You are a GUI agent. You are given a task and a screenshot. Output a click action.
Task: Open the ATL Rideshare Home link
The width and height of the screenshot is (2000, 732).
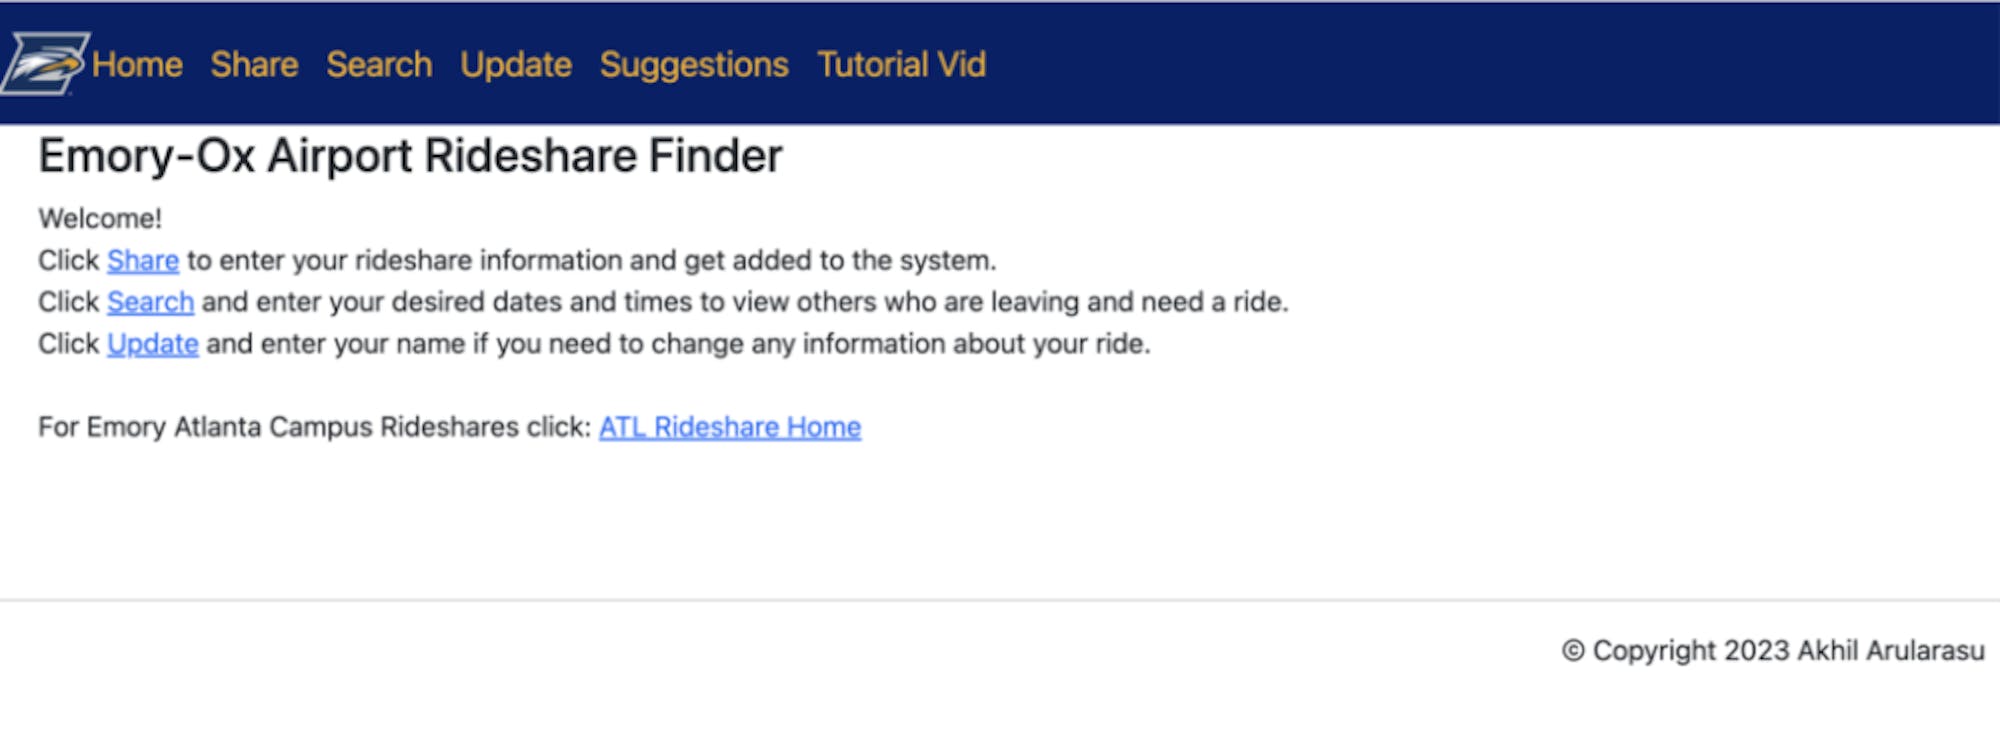(730, 427)
